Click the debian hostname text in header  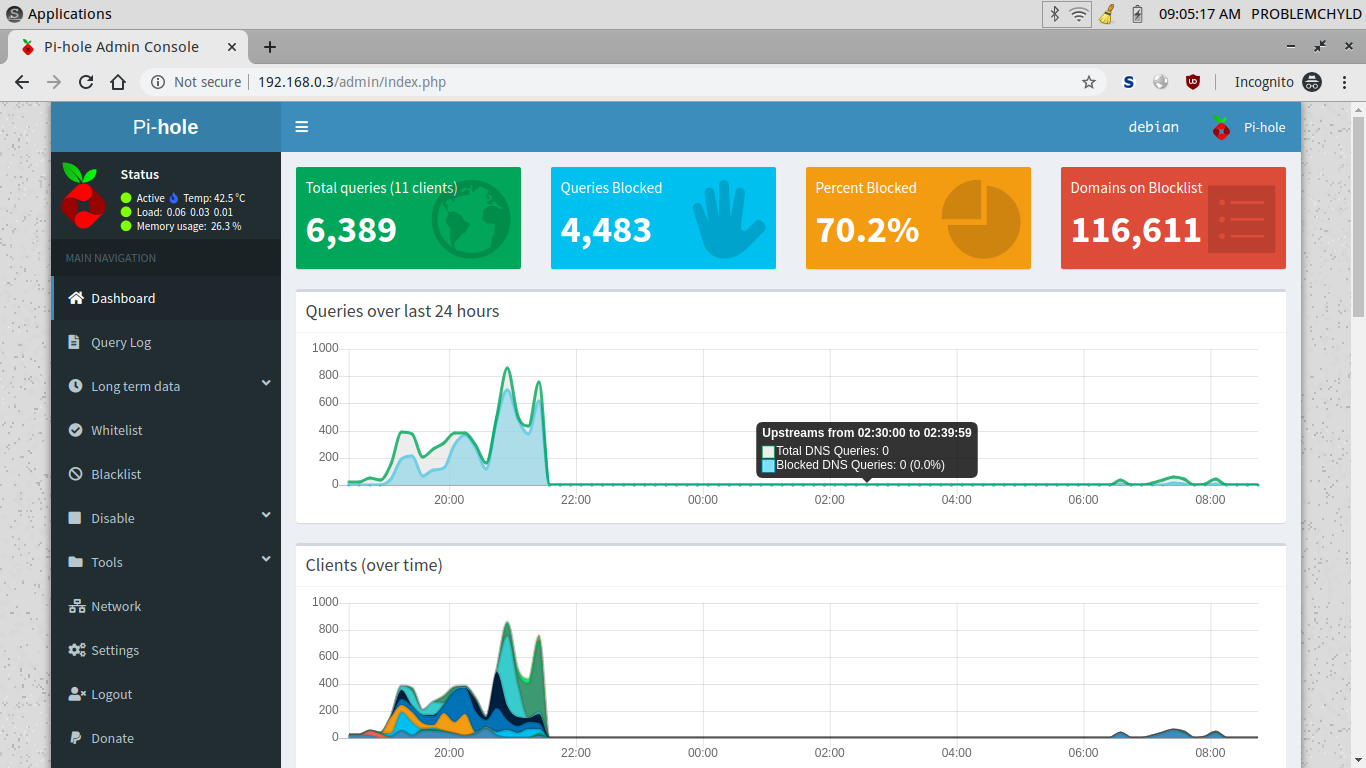pyautogui.click(x=1154, y=127)
